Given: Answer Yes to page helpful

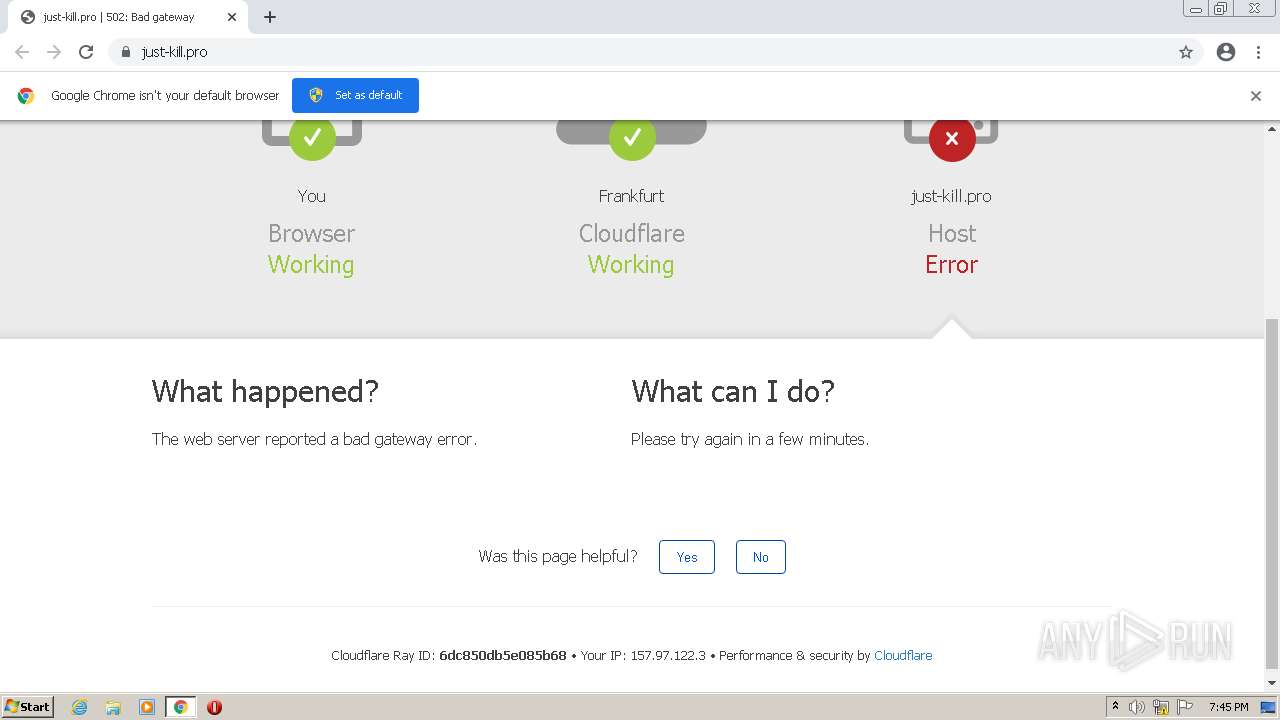Looking at the screenshot, I should pyautogui.click(x=687, y=557).
